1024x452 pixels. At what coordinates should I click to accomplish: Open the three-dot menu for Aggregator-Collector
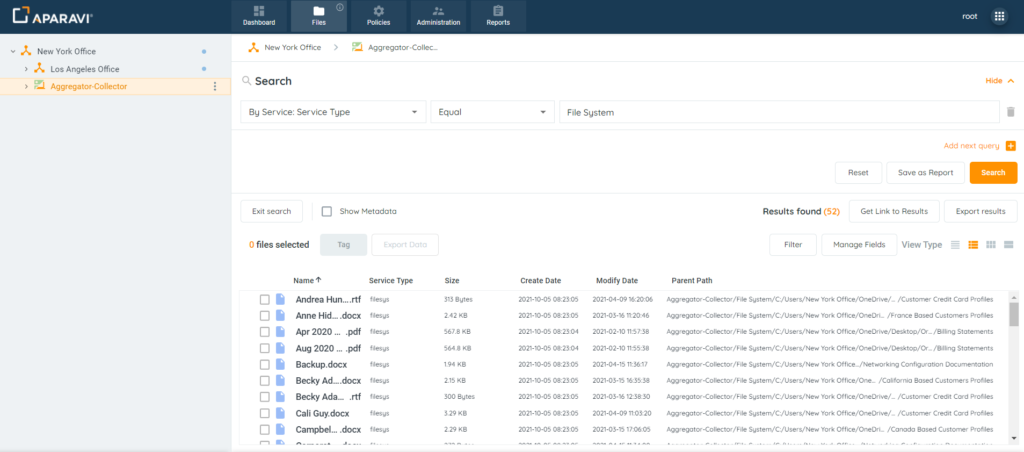[214, 86]
